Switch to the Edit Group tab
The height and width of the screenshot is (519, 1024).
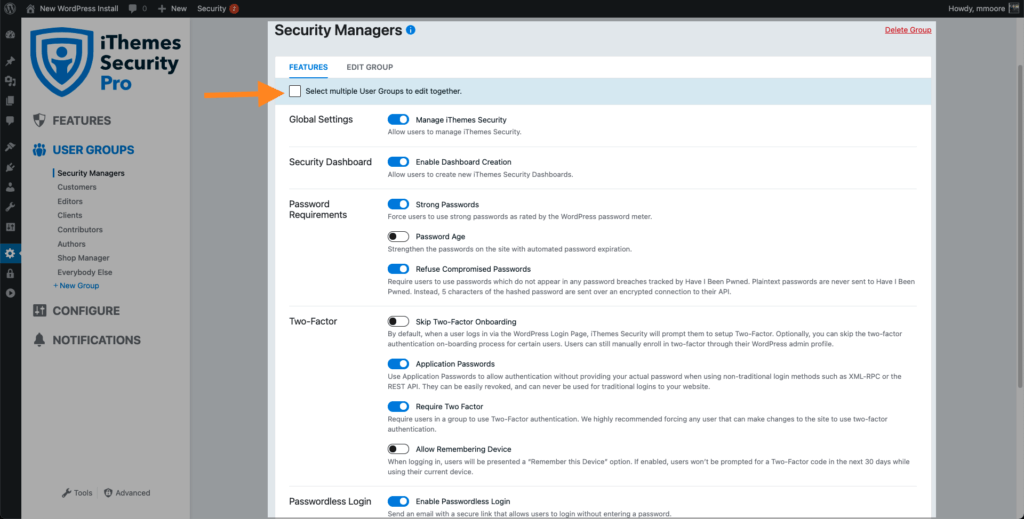click(x=370, y=67)
